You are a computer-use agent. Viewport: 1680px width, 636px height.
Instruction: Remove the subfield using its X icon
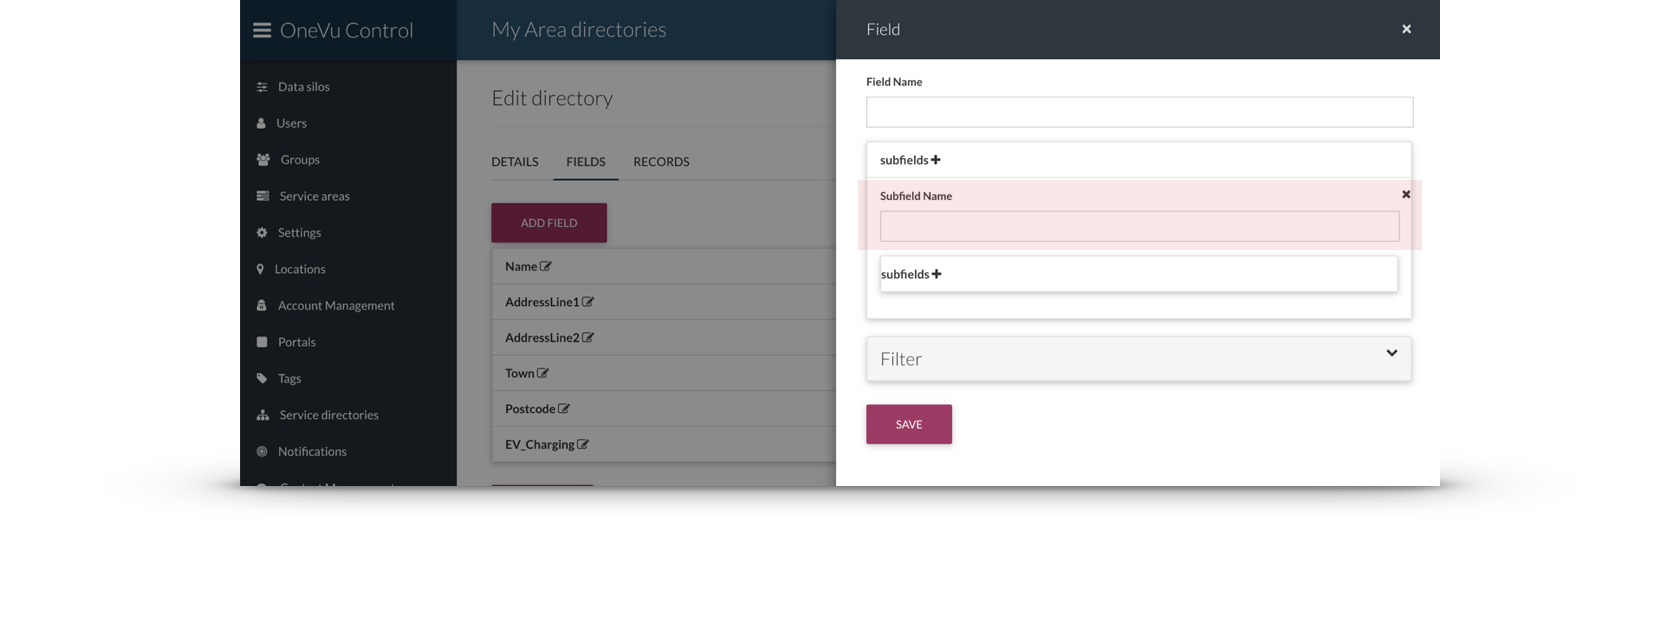tap(1406, 195)
